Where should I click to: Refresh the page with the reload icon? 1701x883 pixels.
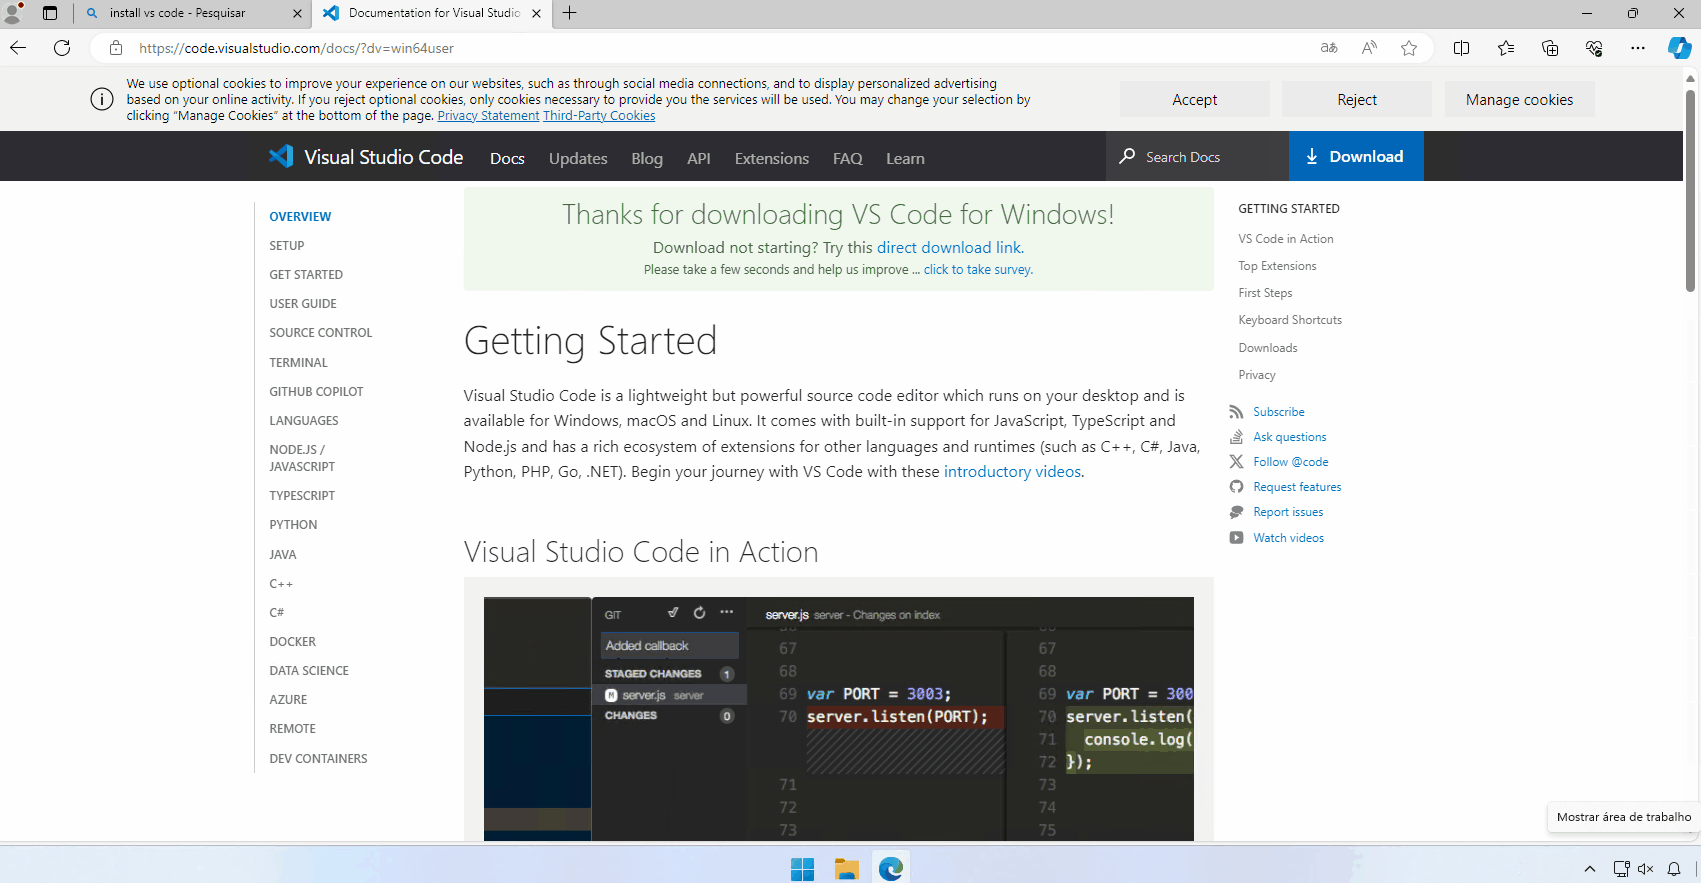(62, 48)
